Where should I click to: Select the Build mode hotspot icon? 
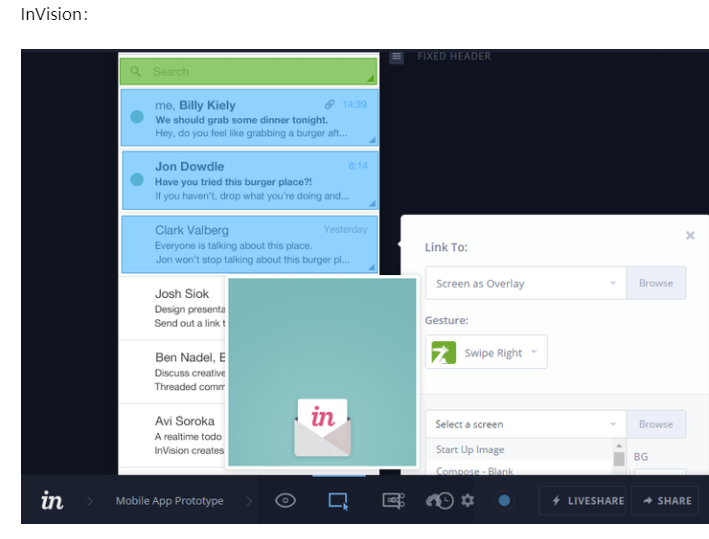[338, 501]
